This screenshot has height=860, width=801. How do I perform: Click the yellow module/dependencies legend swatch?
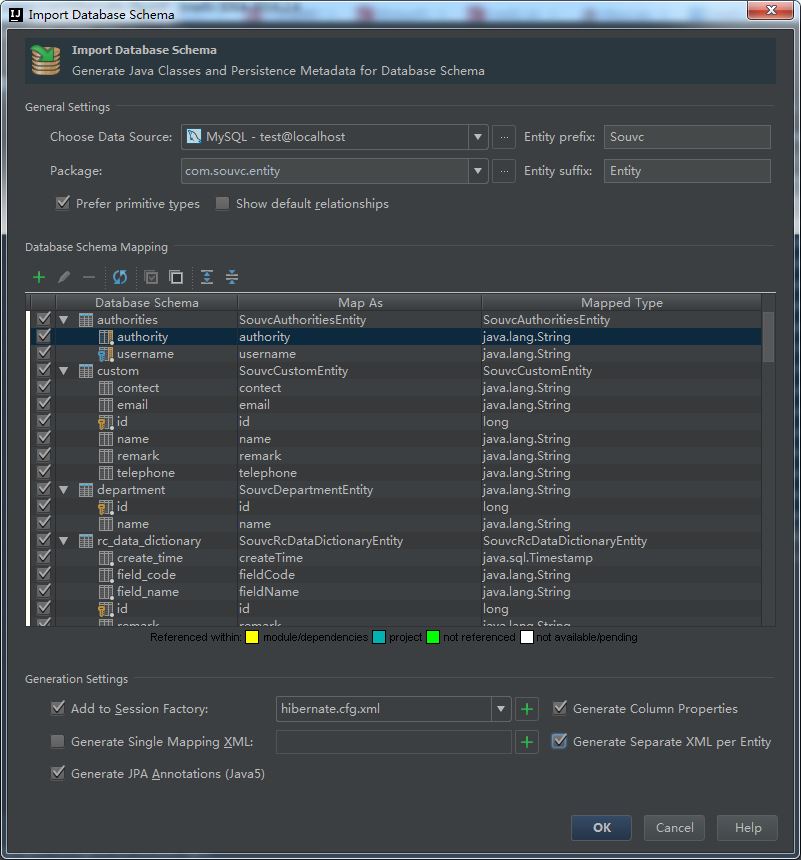[253, 637]
